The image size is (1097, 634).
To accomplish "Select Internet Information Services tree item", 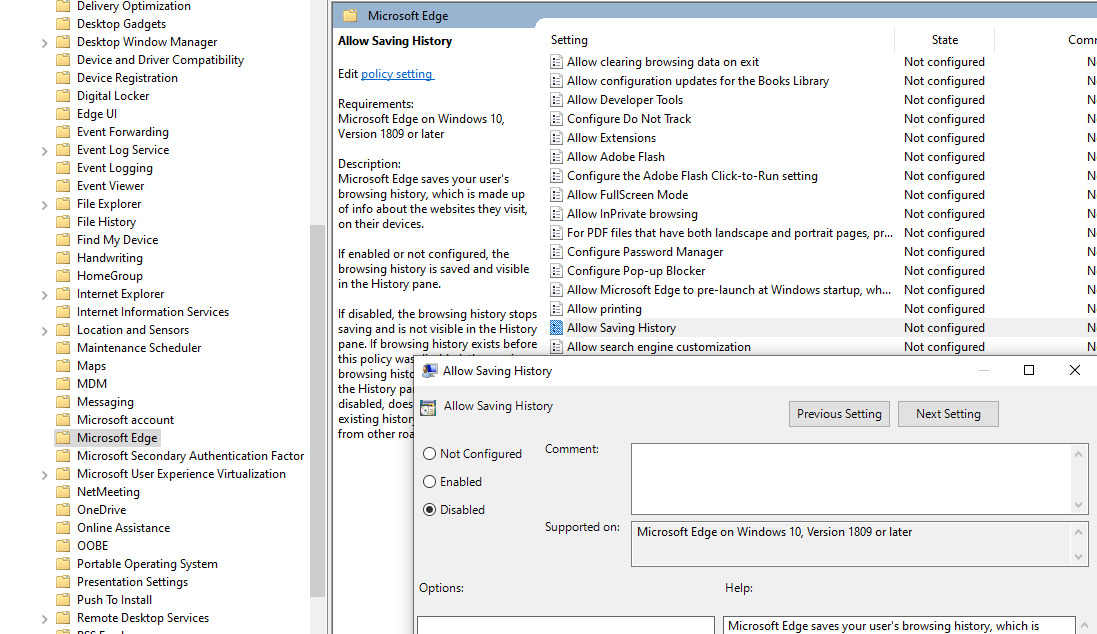I will (x=153, y=312).
